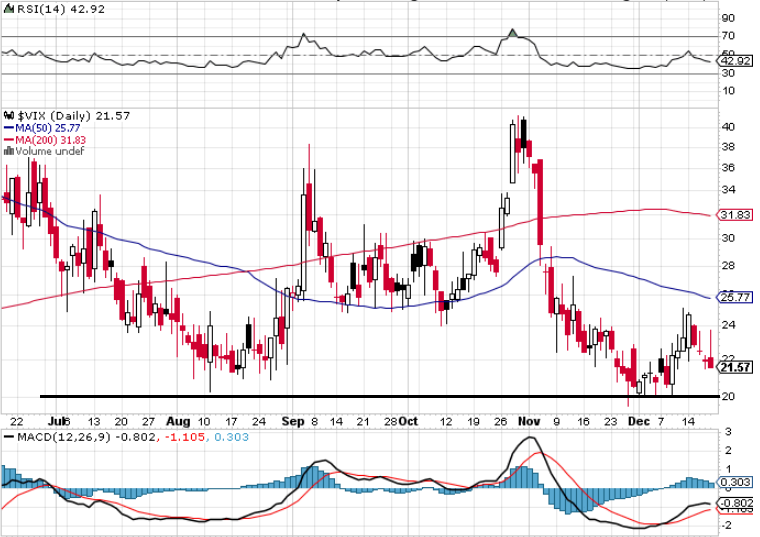Click the black horizontal support line at 20
The width and height of the screenshot is (760, 537).
(x=379, y=396)
